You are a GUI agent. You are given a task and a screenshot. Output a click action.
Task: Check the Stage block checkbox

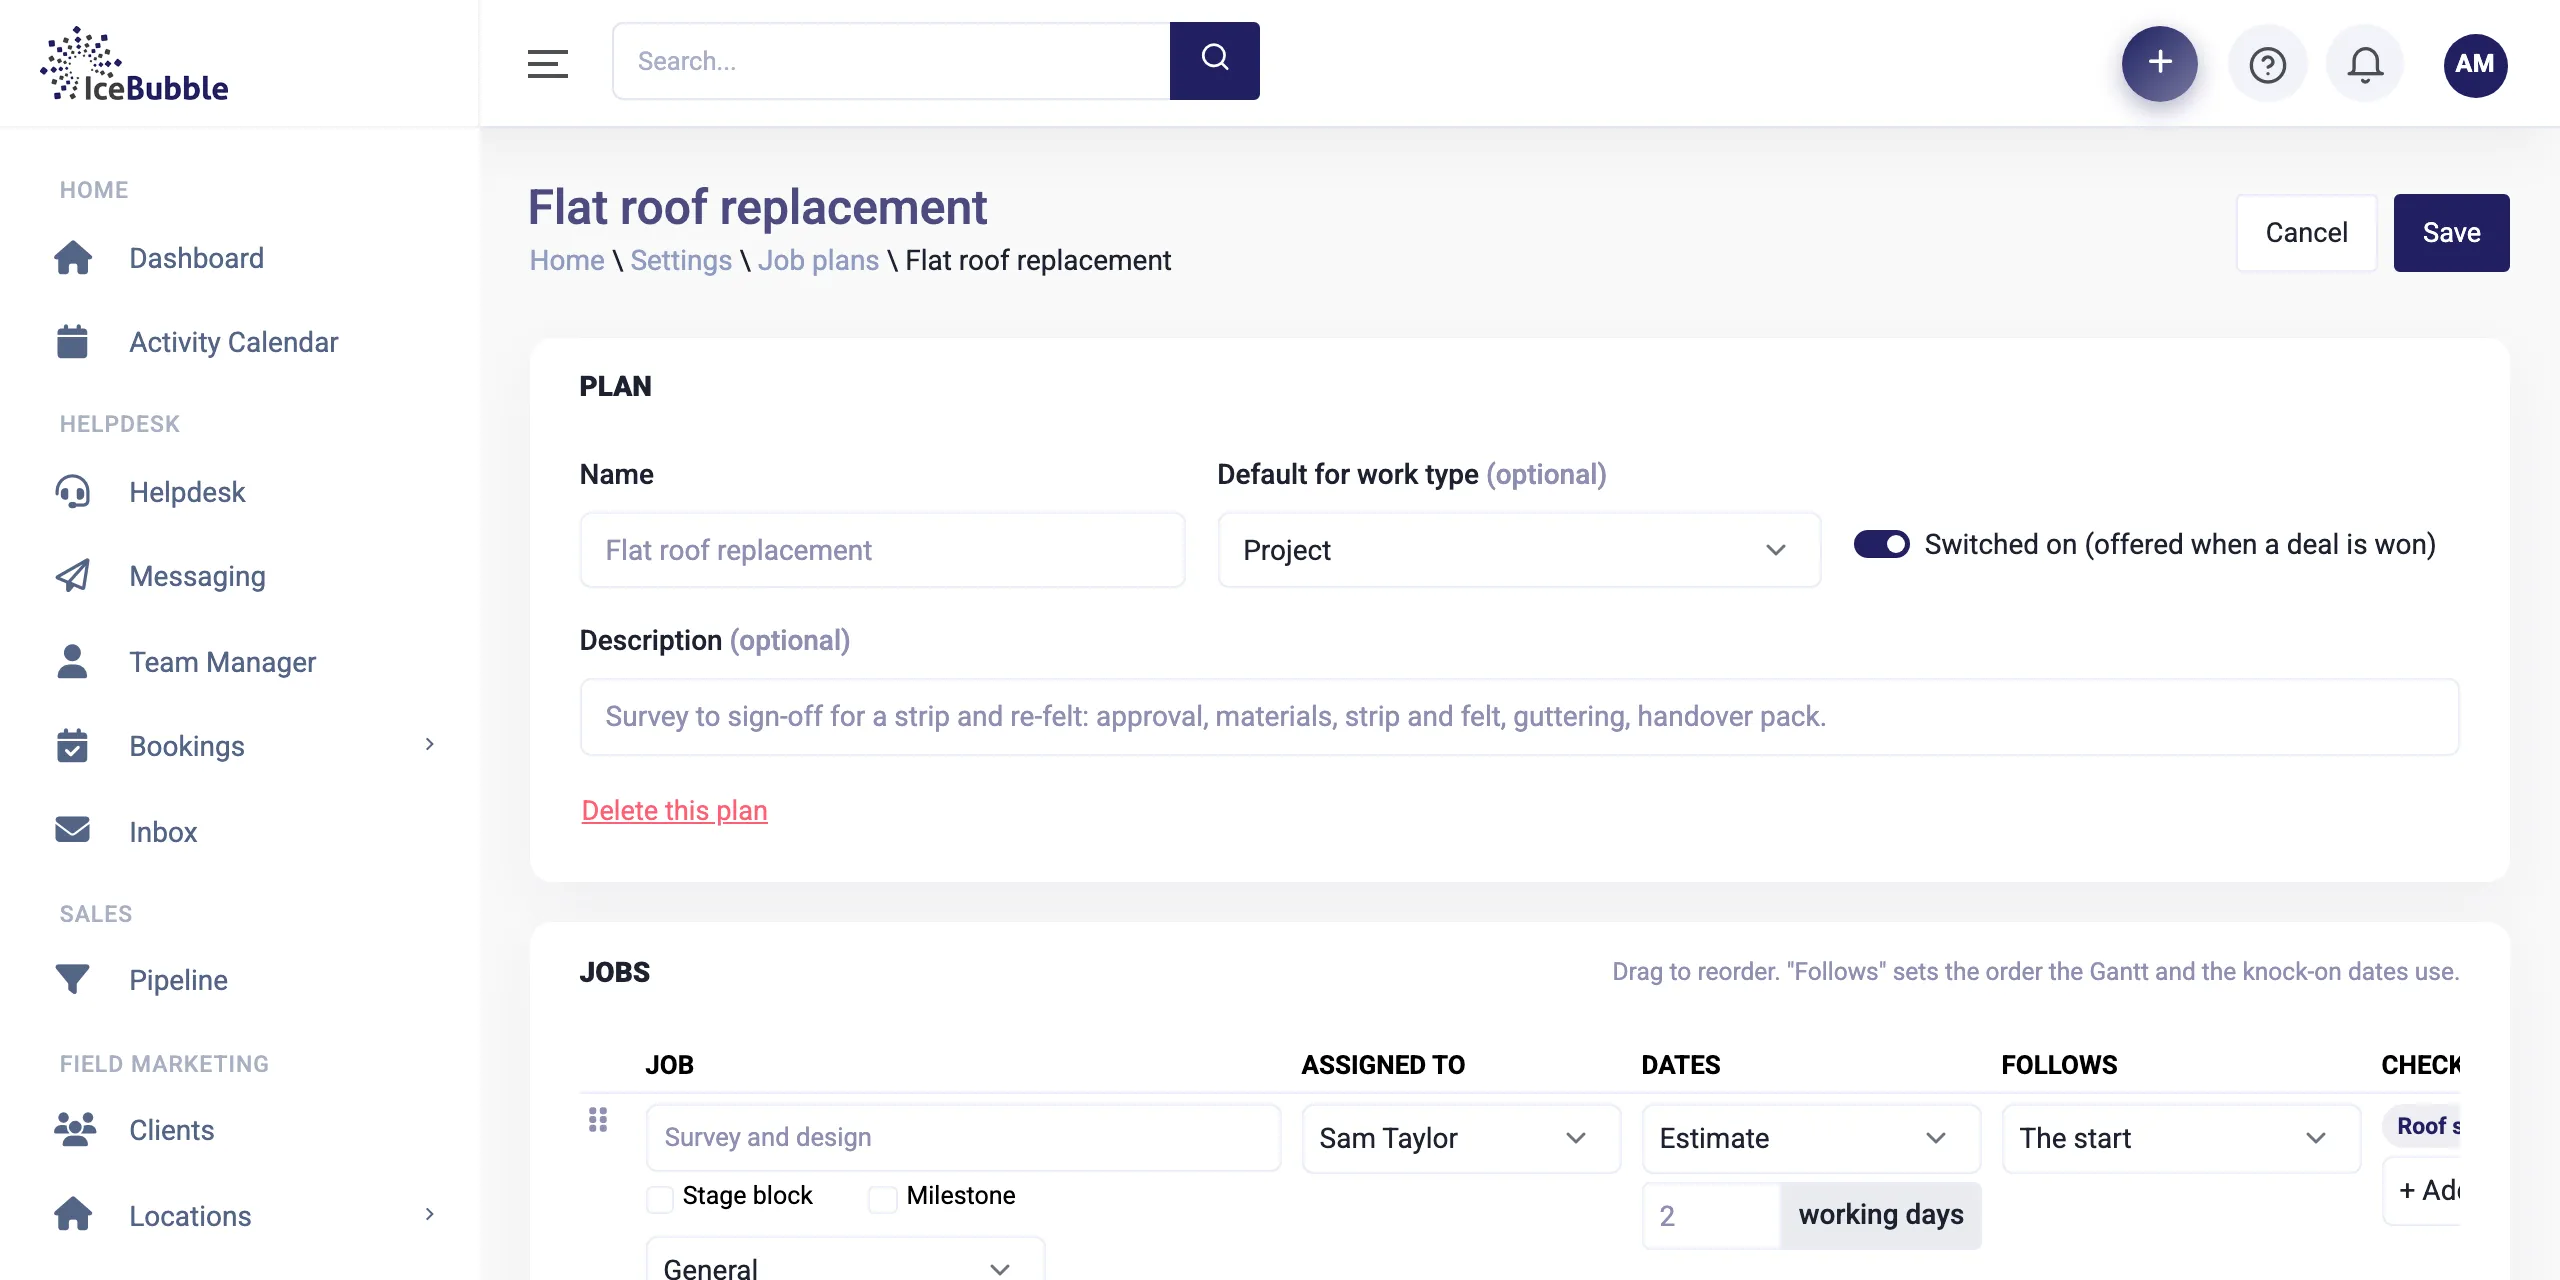click(660, 1198)
